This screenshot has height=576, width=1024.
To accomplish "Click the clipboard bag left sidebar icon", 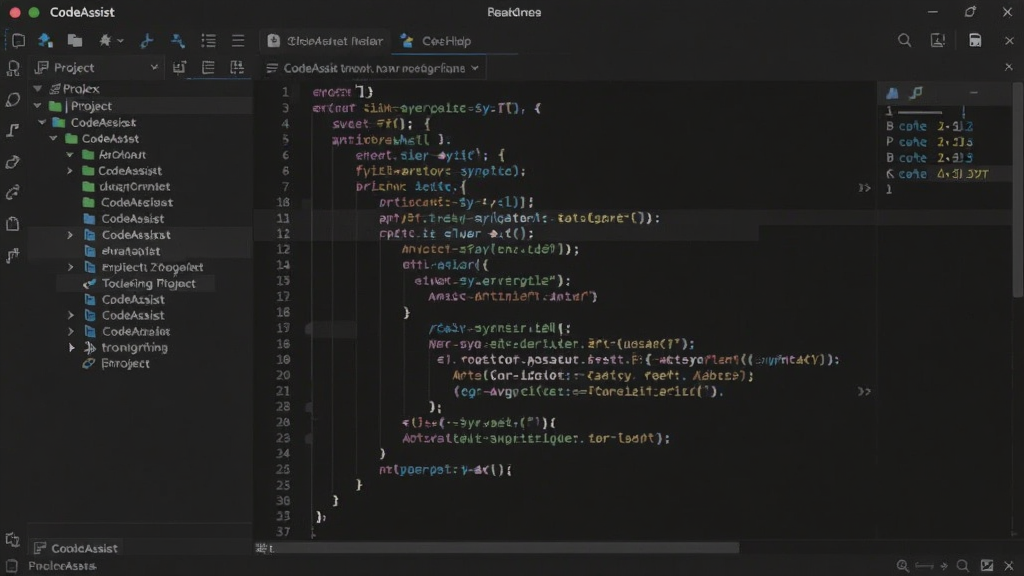I will coord(13,224).
